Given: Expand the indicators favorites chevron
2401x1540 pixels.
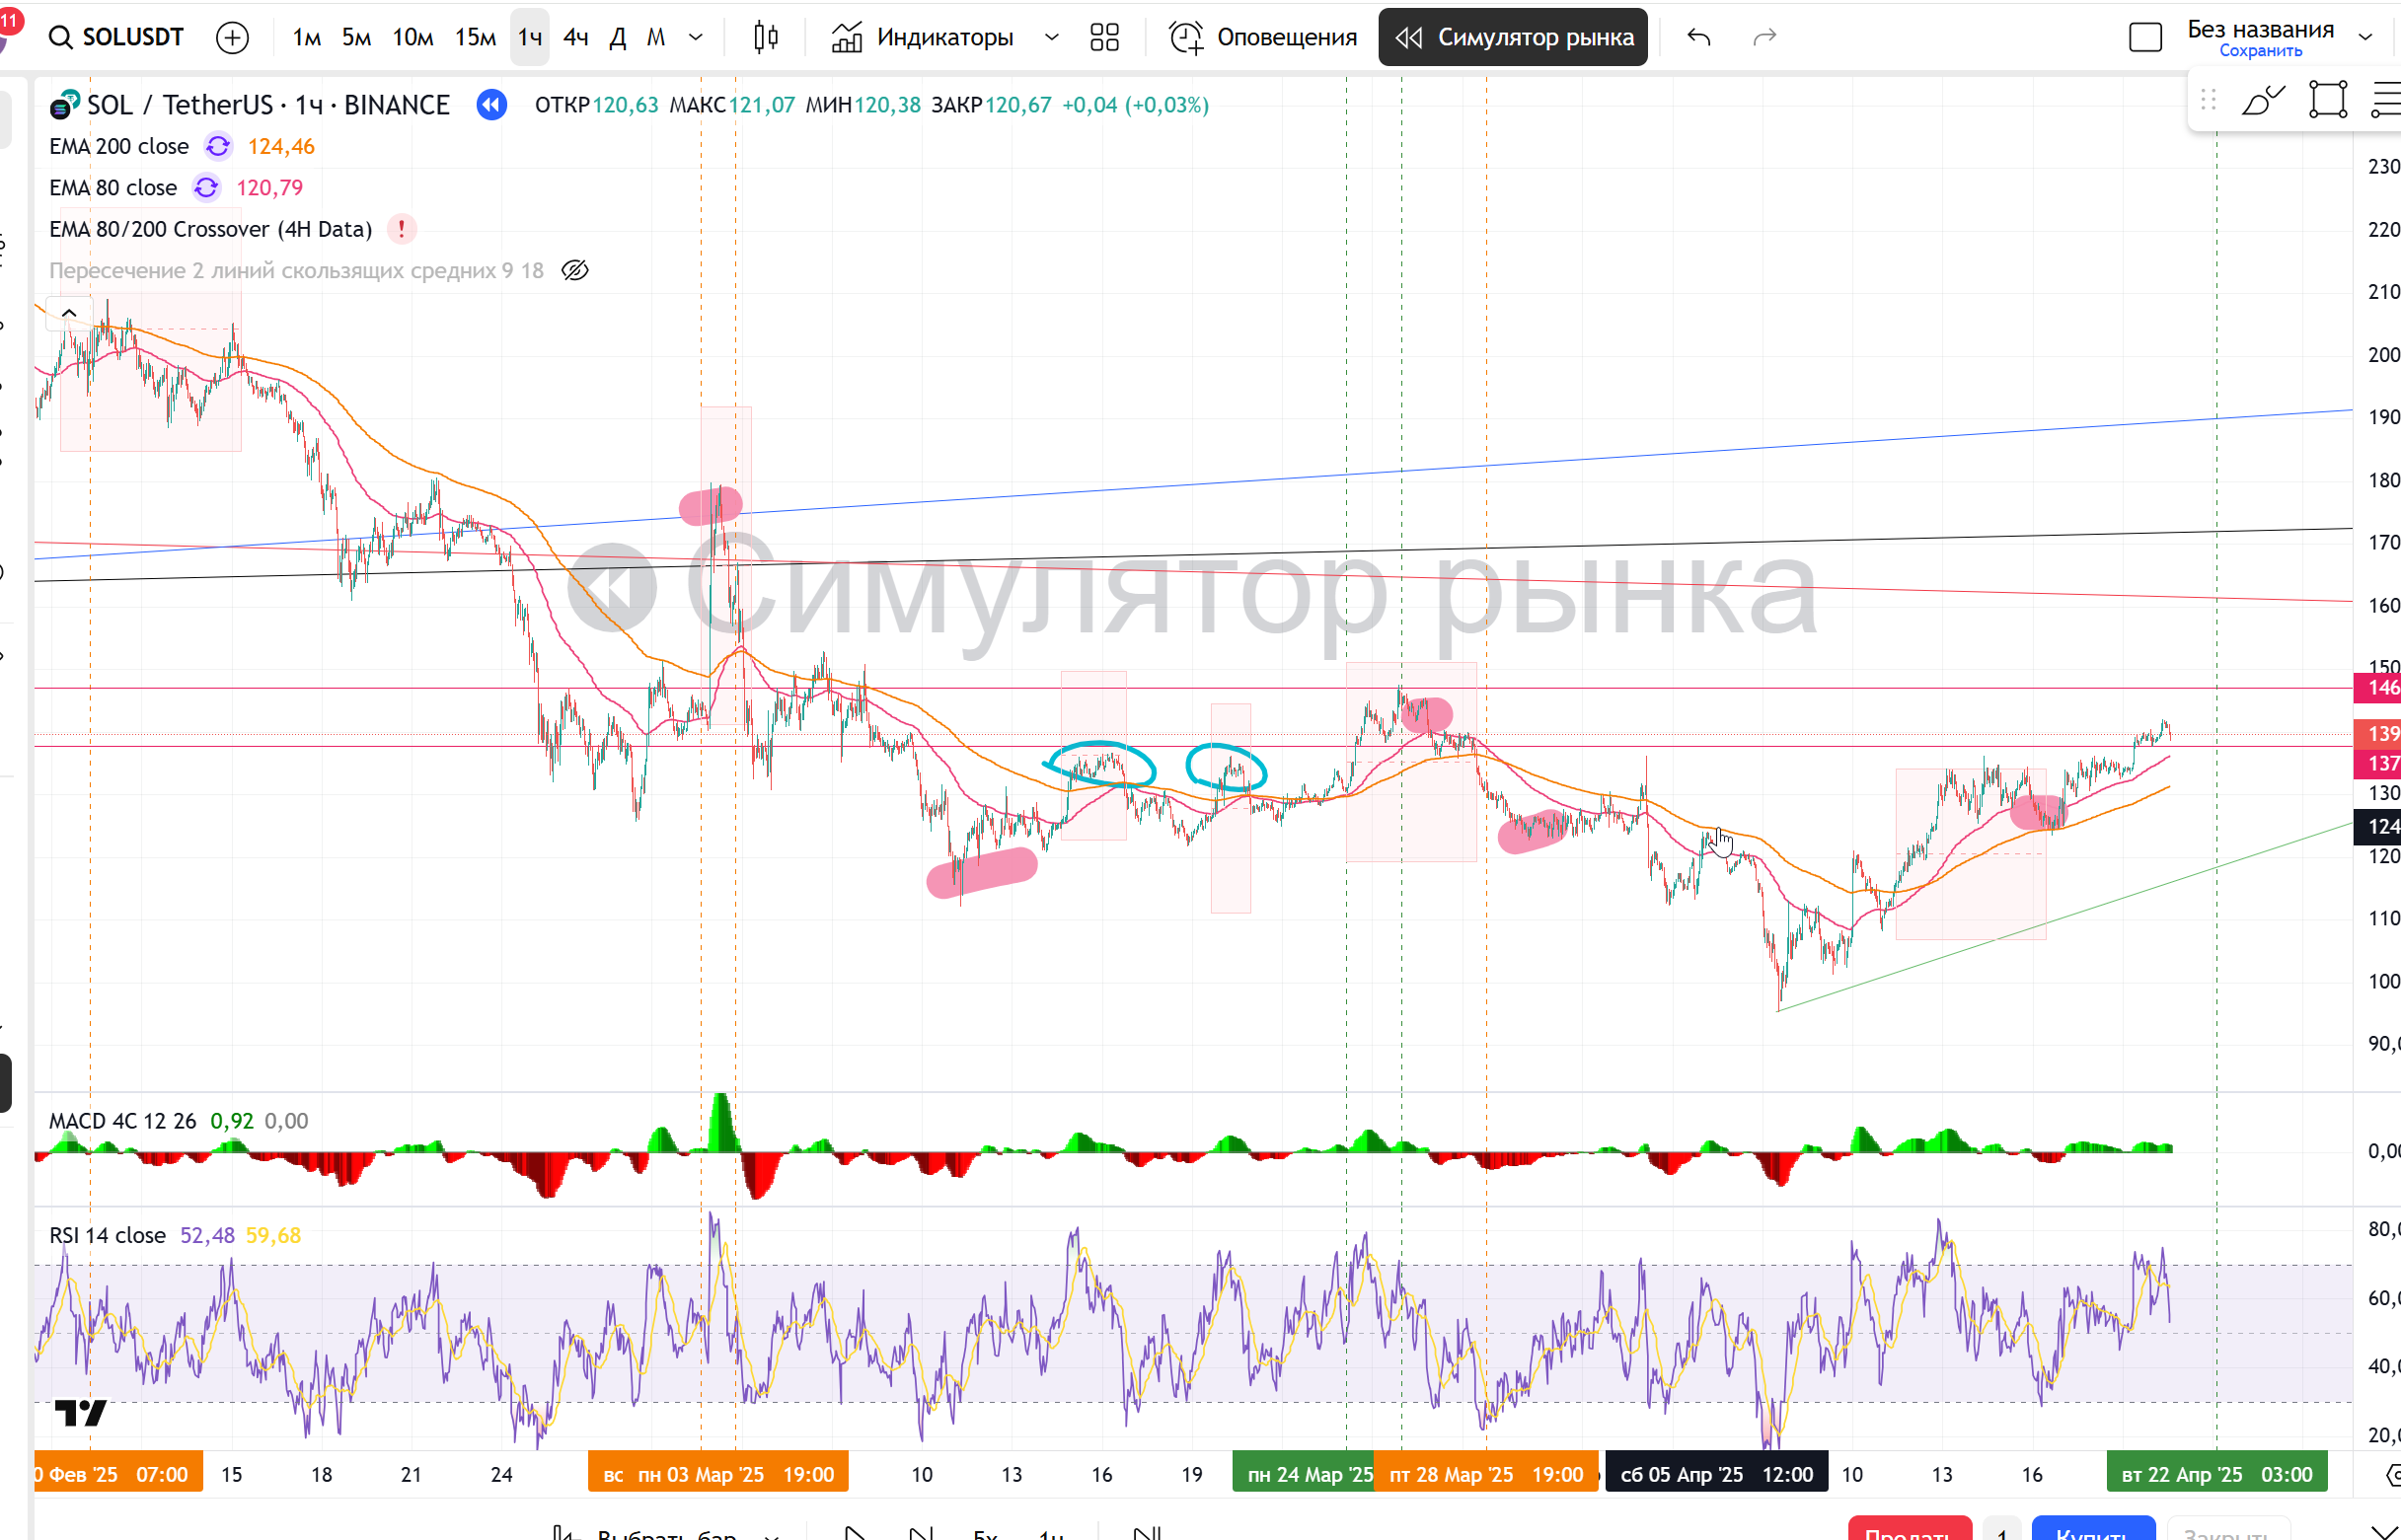Looking at the screenshot, I should point(1051,37).
